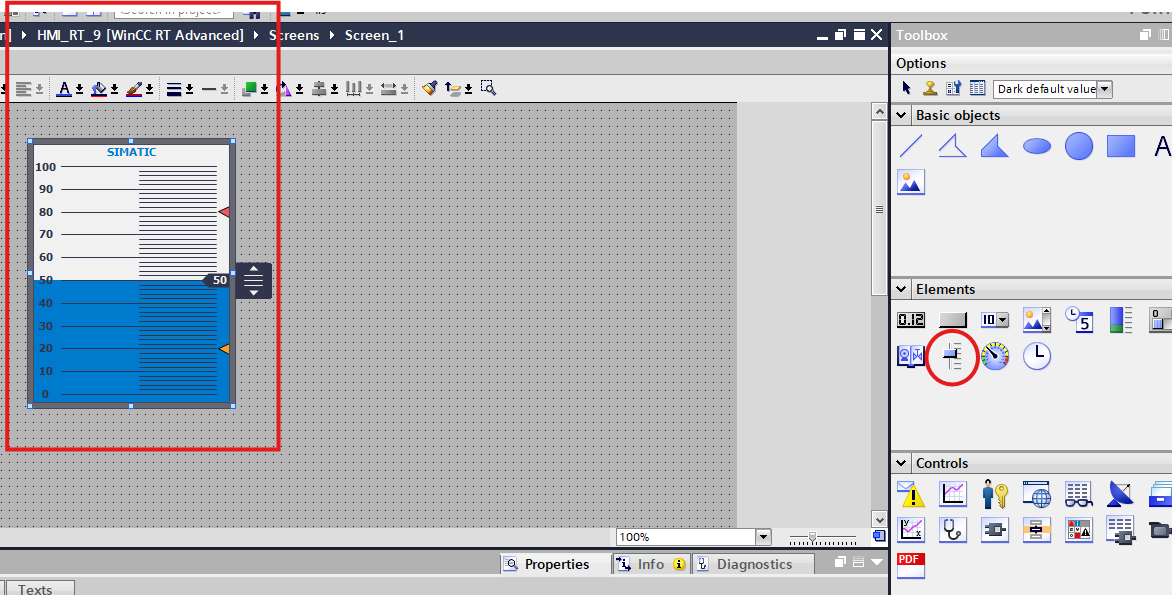Select the Date/time field element
This screenshot has width=1172, height=595.
tap(1079, 319)
